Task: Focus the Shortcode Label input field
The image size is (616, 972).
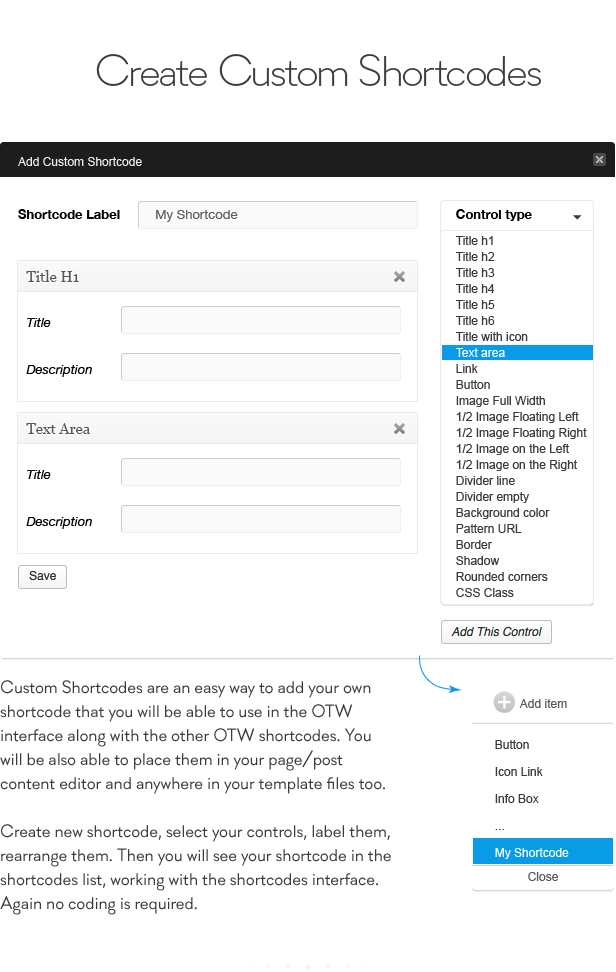Action: point(278,215)
